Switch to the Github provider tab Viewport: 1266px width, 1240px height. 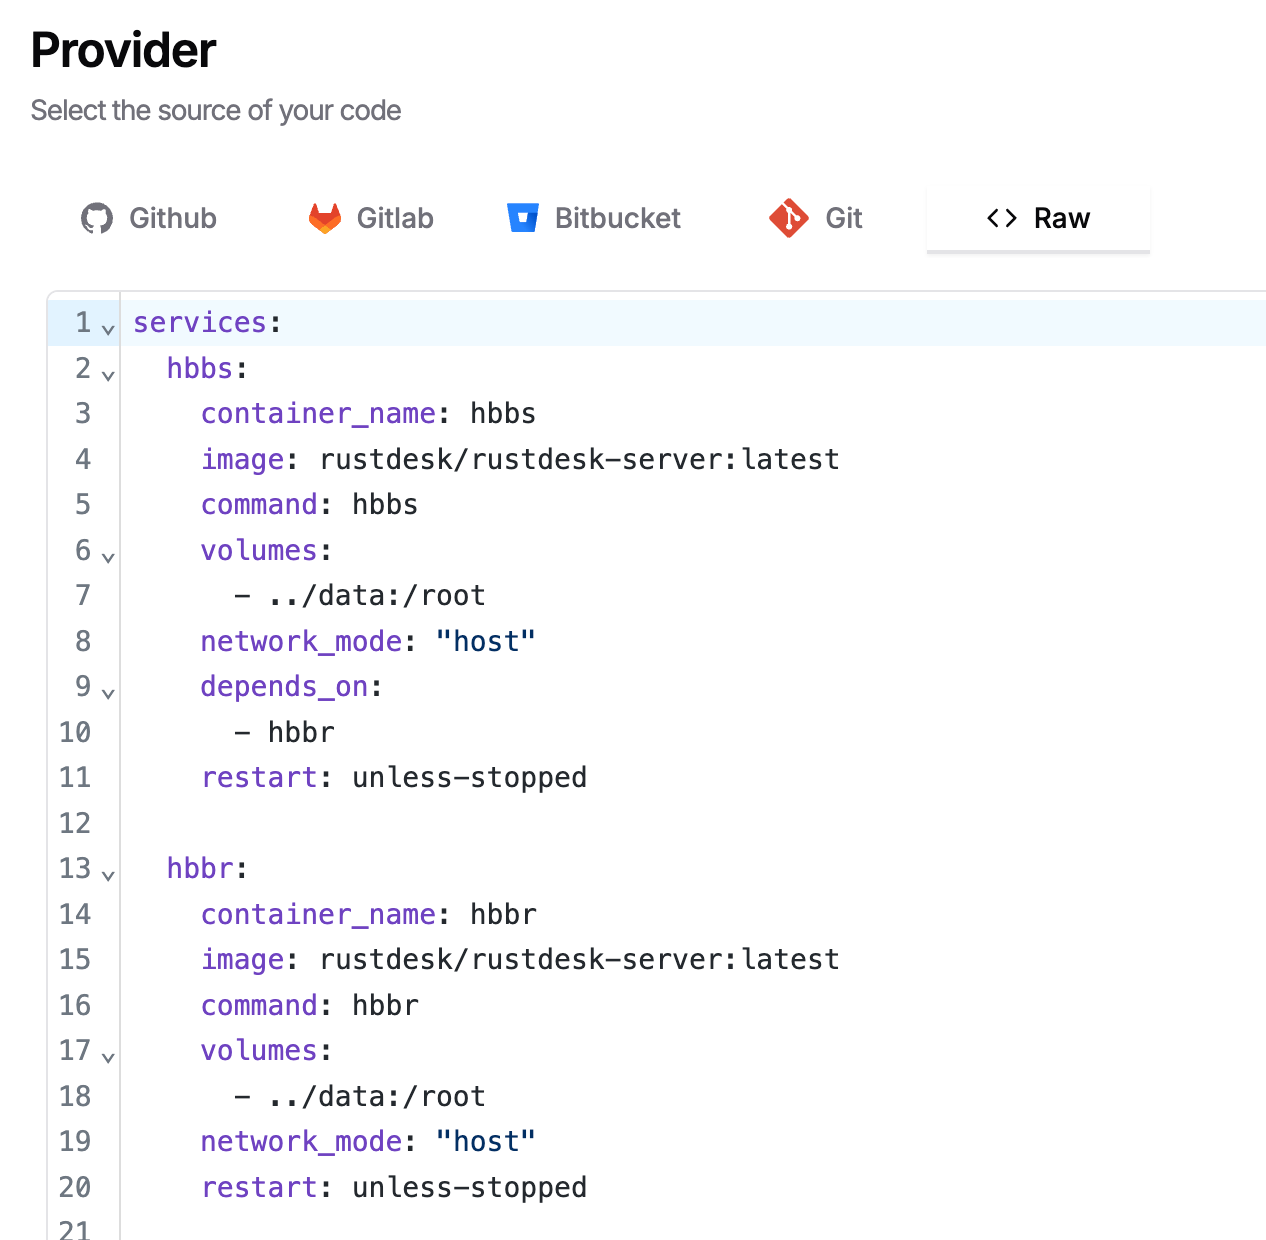(x=150, y=218)
